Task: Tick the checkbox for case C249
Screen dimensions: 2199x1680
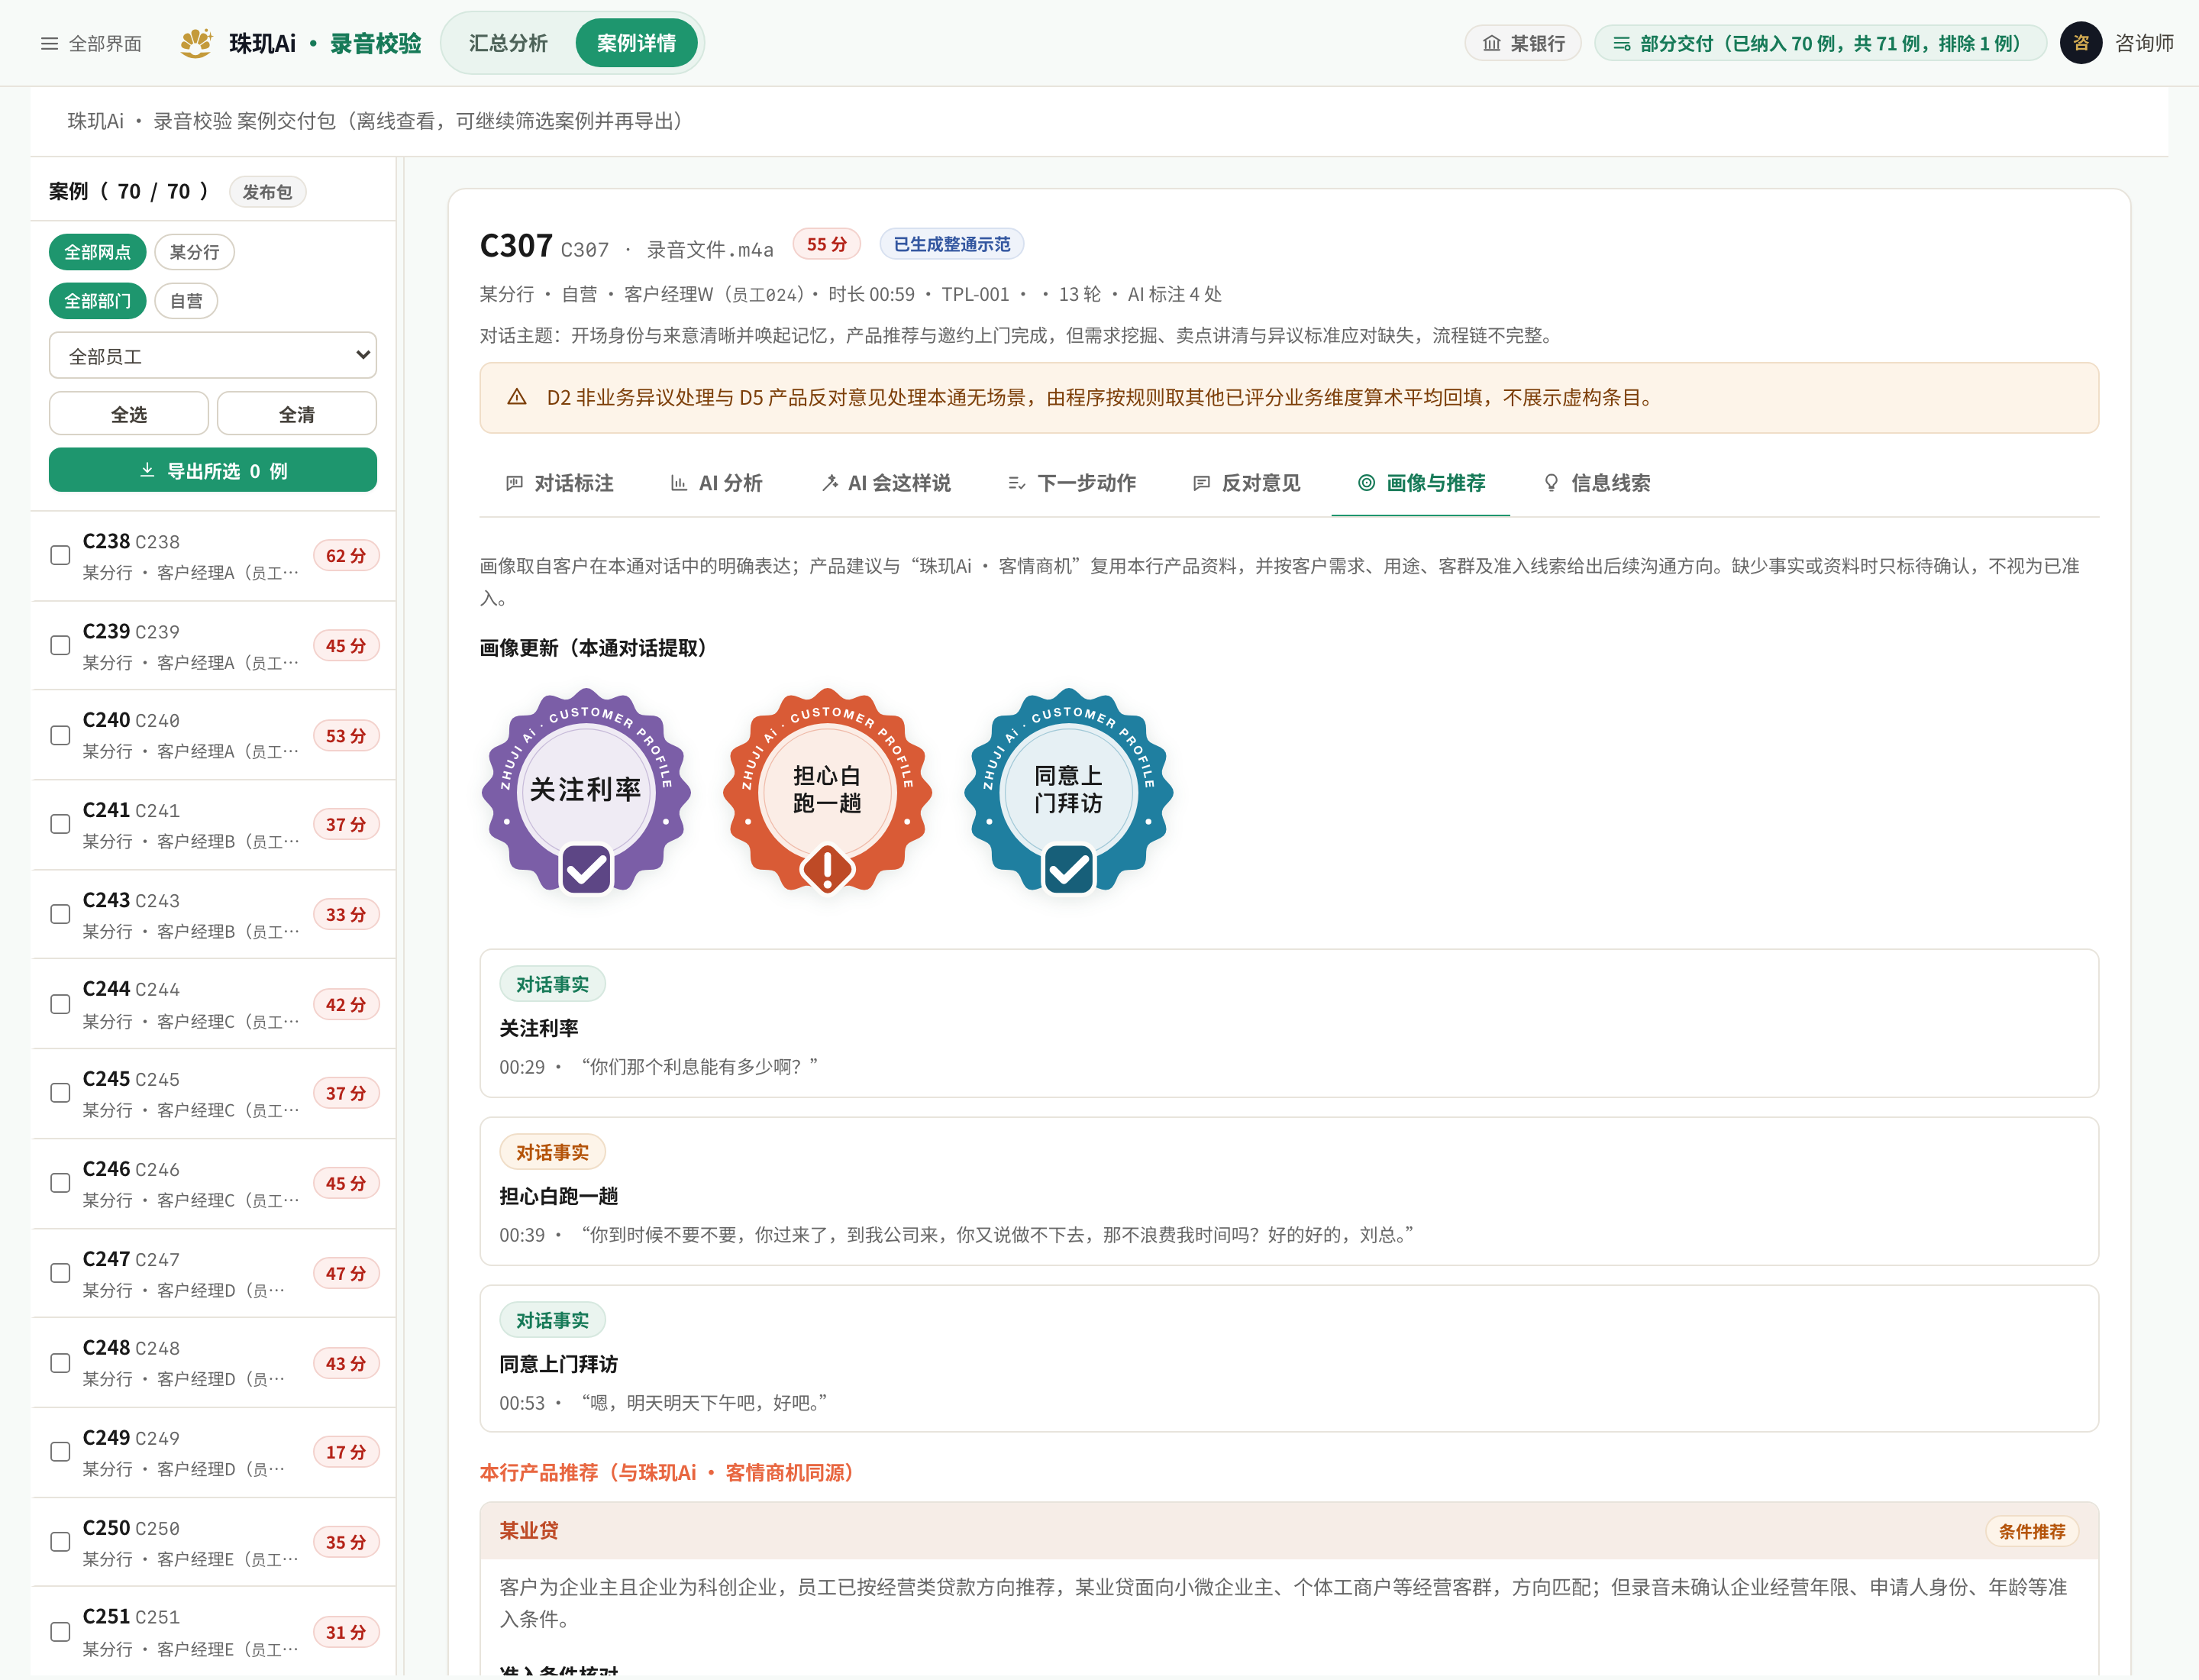Action: pos(60,1452)
